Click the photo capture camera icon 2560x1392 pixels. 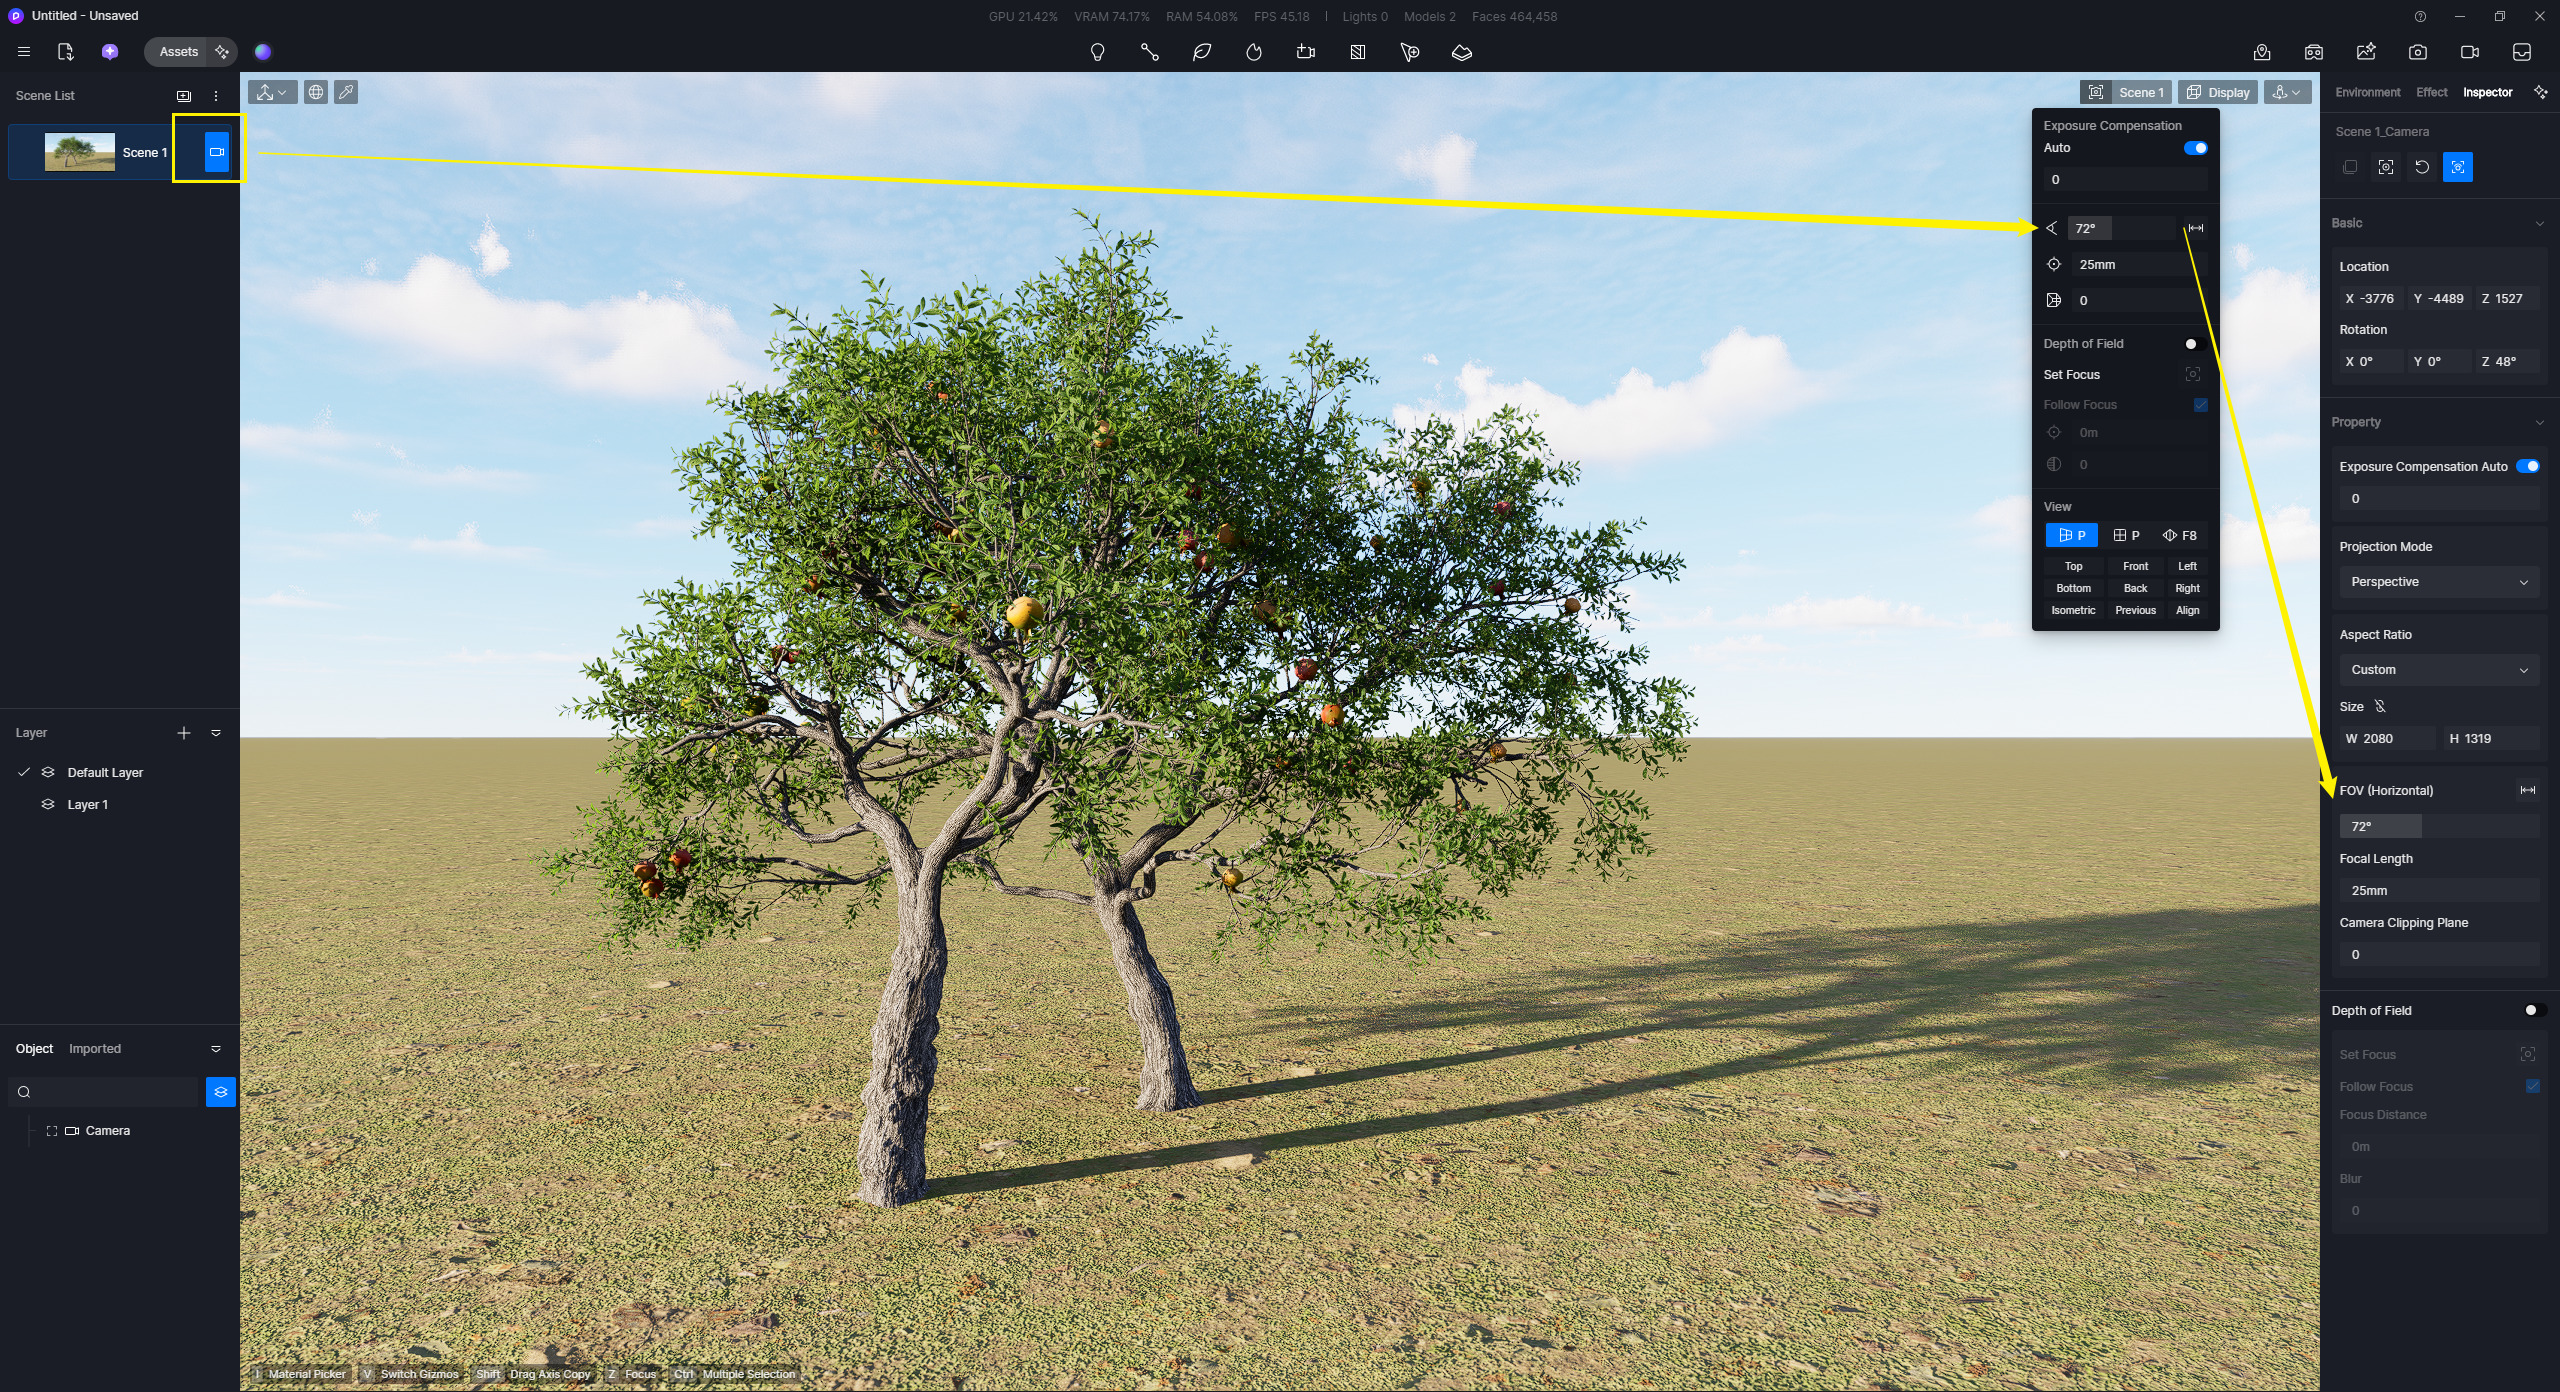pyautogui.click(x=2417, y=52)
